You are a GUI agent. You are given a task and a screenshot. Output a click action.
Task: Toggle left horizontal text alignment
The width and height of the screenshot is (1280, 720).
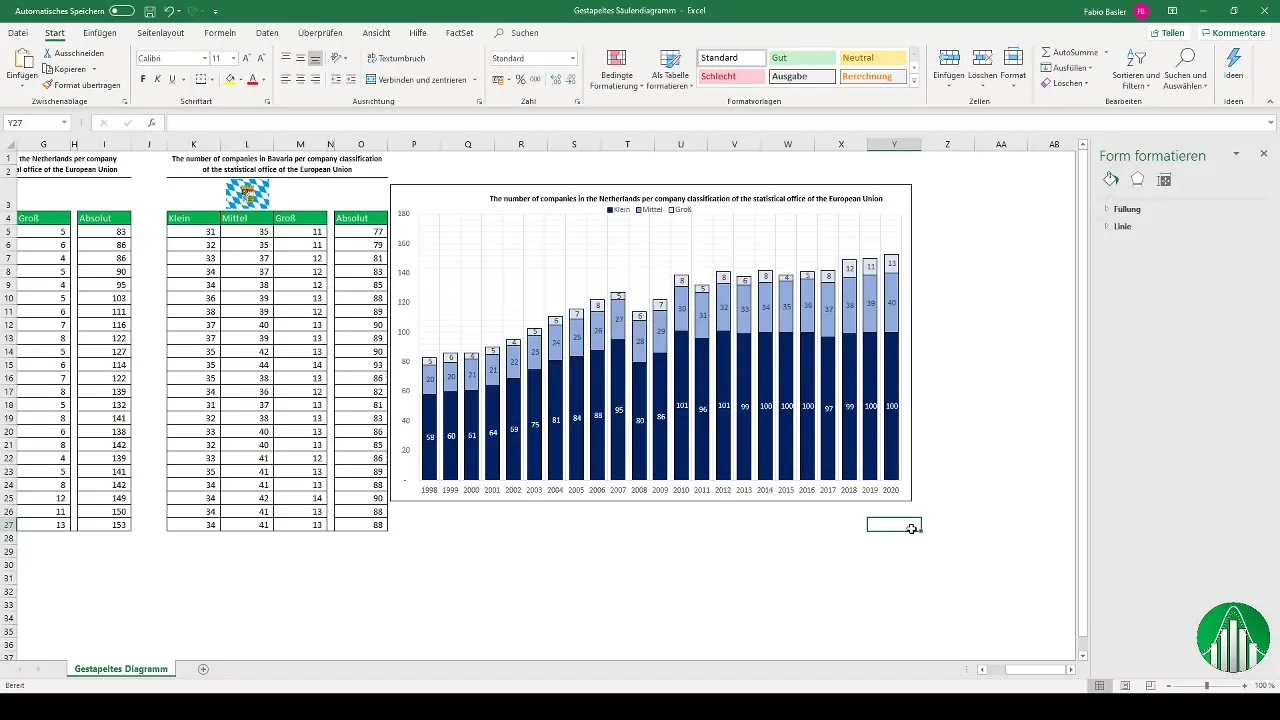[286, 79]
